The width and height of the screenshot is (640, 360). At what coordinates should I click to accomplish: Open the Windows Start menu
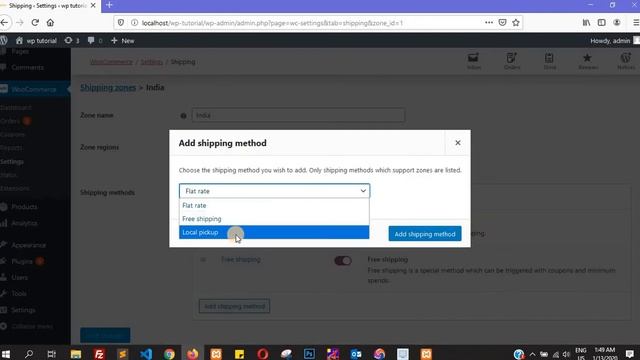(x=6, y=354)
